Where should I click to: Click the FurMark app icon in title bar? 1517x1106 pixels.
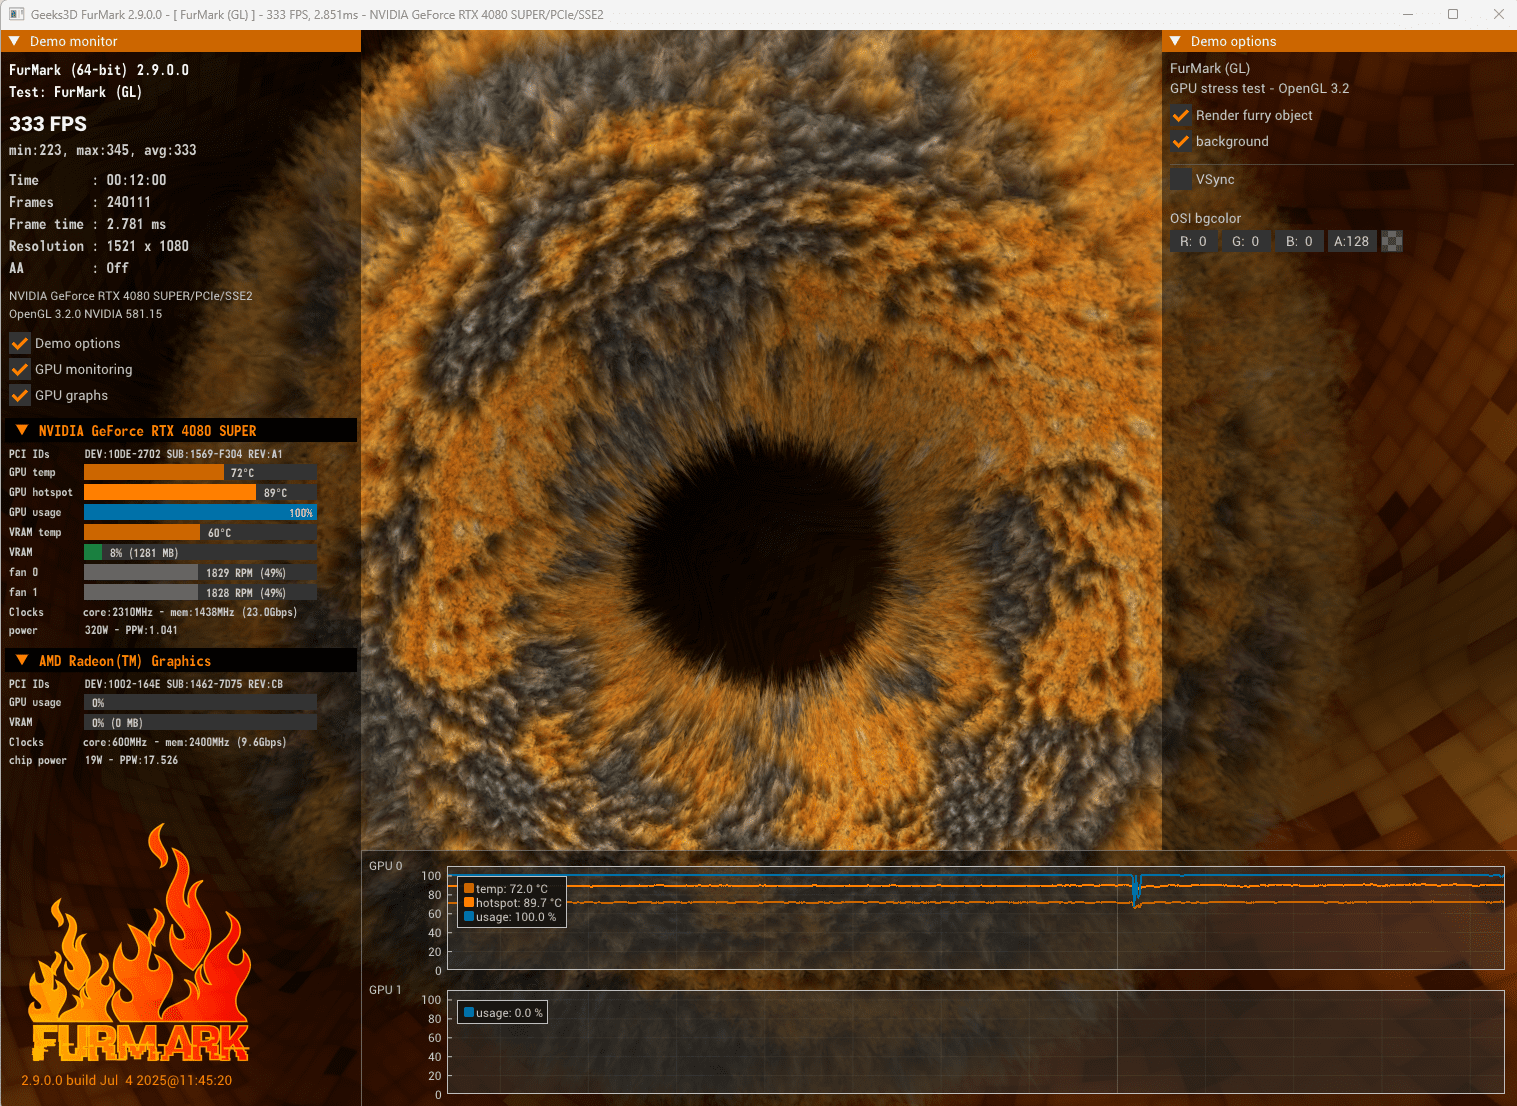(x=17, y=14)
